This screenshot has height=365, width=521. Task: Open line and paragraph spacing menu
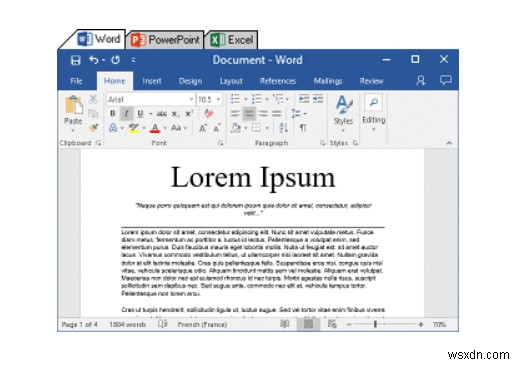point(296,114)
